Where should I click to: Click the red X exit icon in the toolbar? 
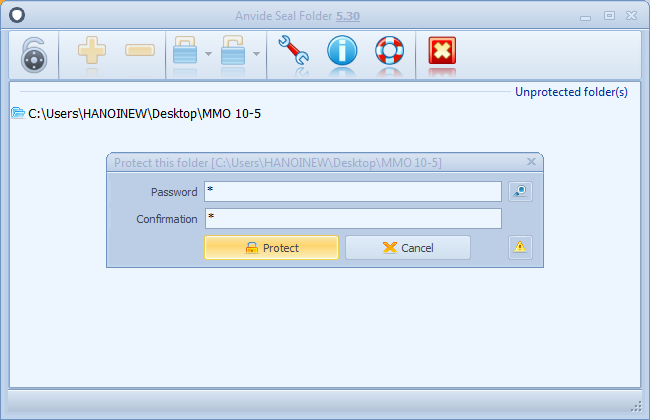442,53
